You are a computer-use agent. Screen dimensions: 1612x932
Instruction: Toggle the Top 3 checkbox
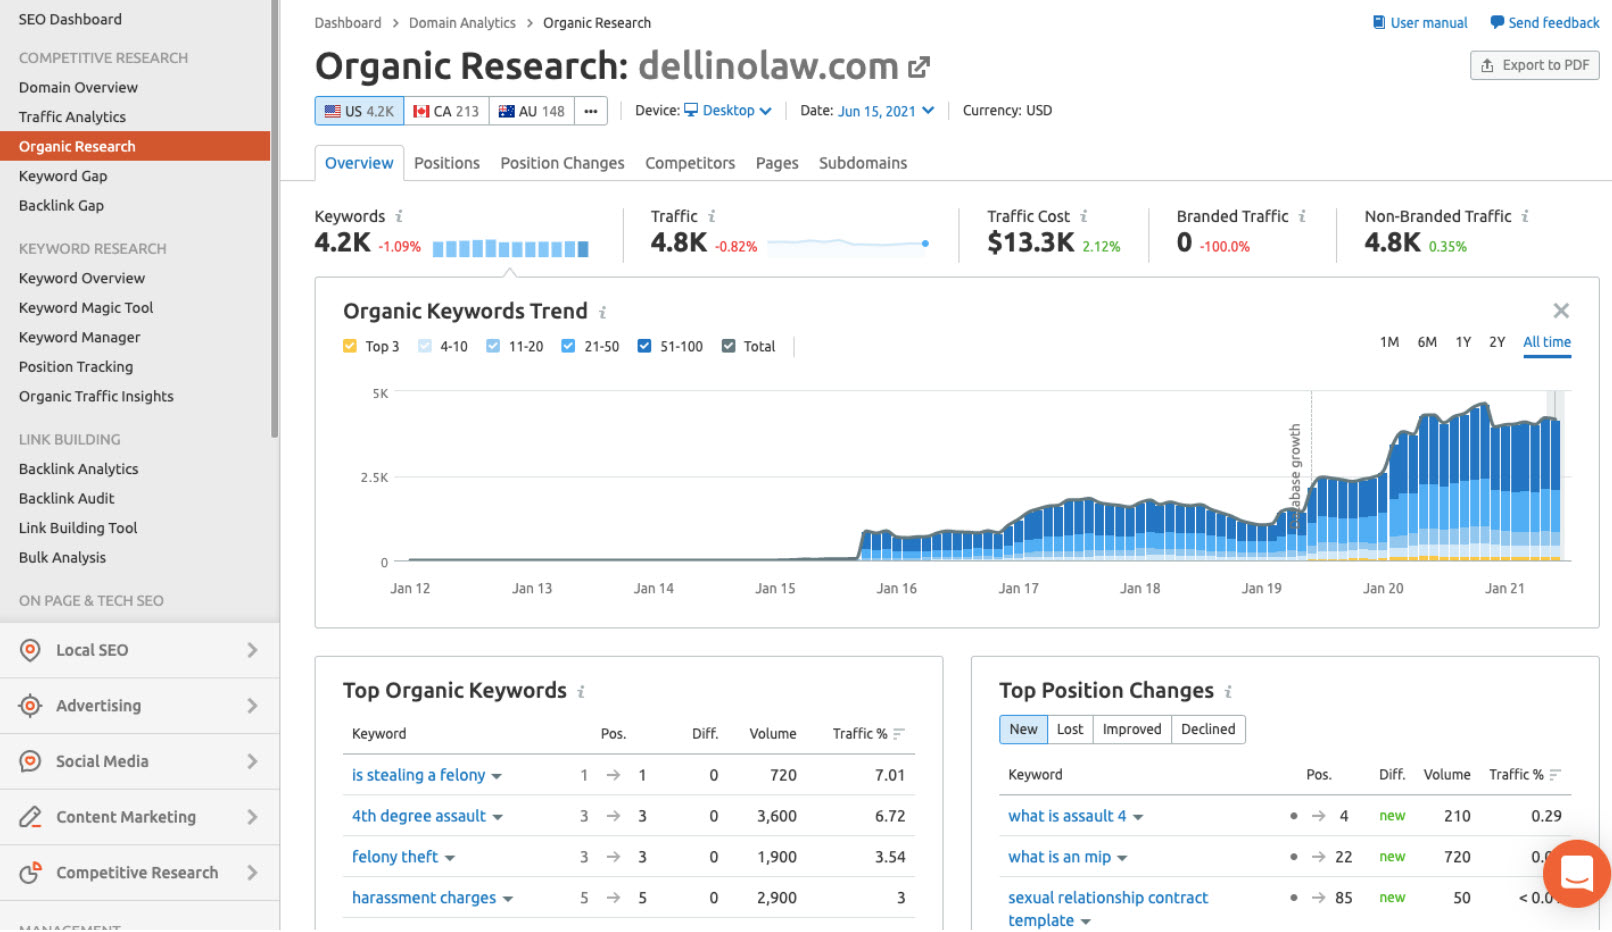point(350,346)
